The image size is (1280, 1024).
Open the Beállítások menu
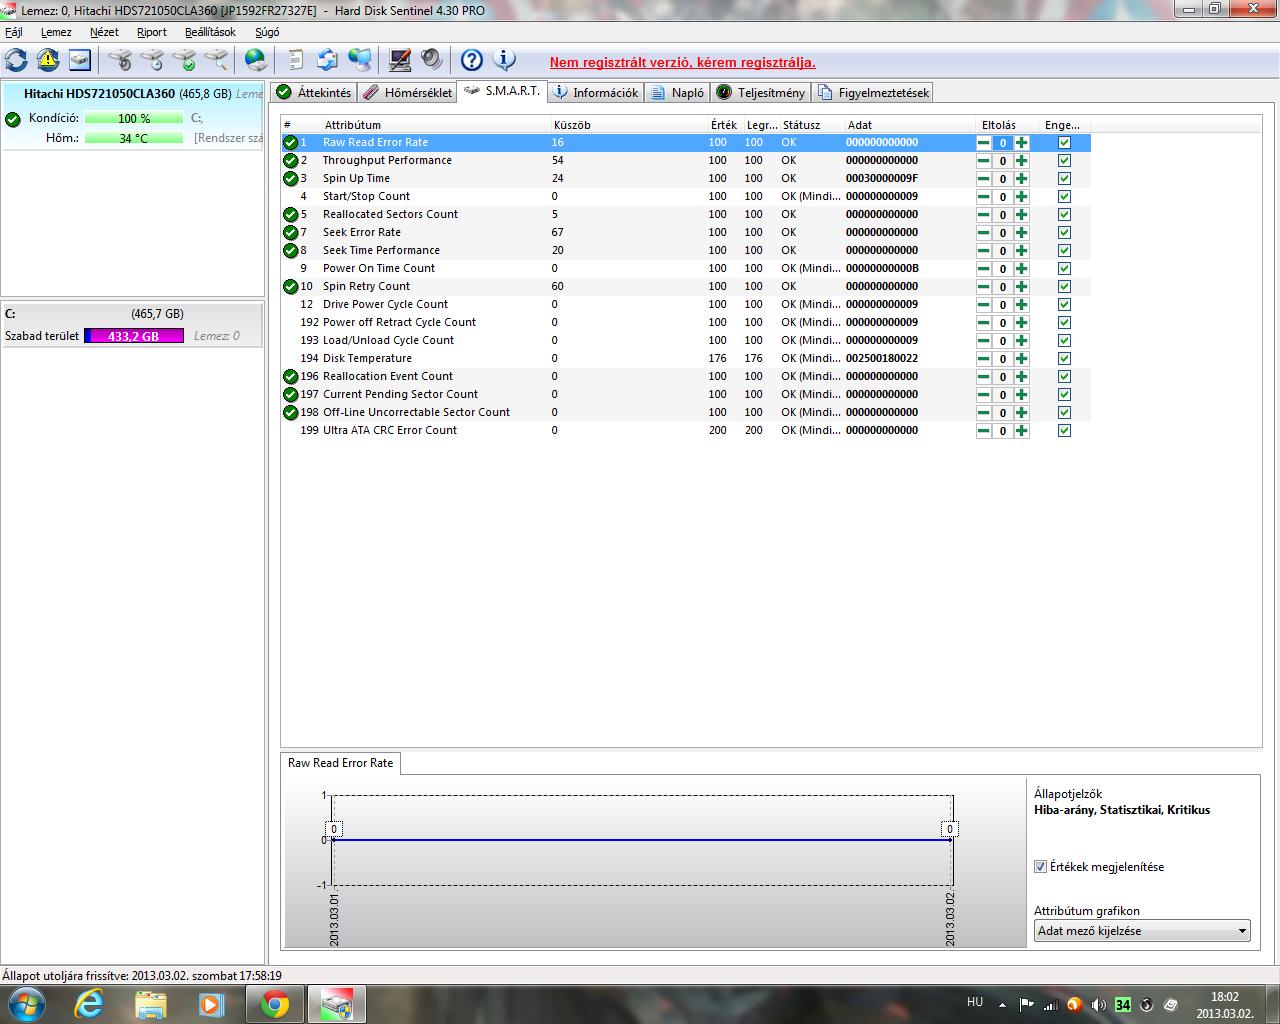click(210, 32)
